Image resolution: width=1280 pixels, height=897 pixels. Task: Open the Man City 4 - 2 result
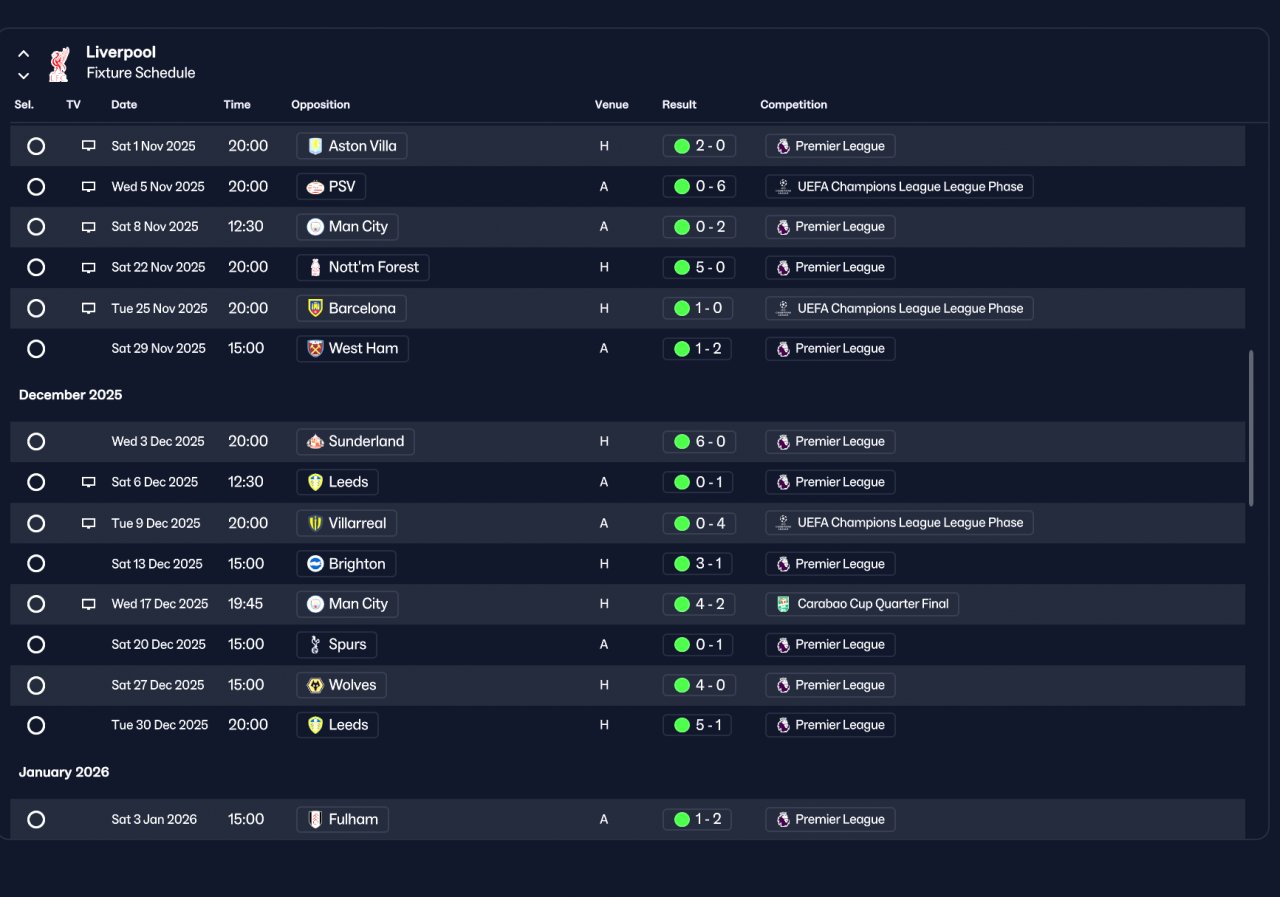698,604
